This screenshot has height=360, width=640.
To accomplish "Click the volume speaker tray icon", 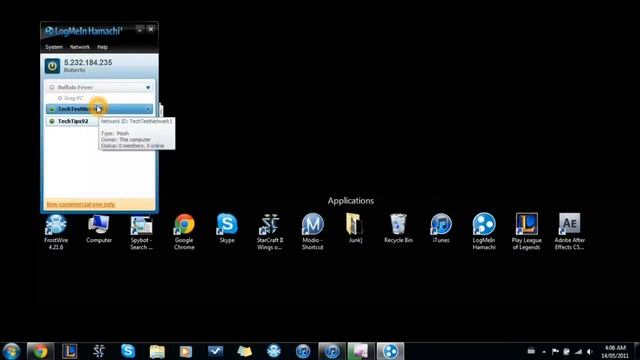I will point(589,351).
